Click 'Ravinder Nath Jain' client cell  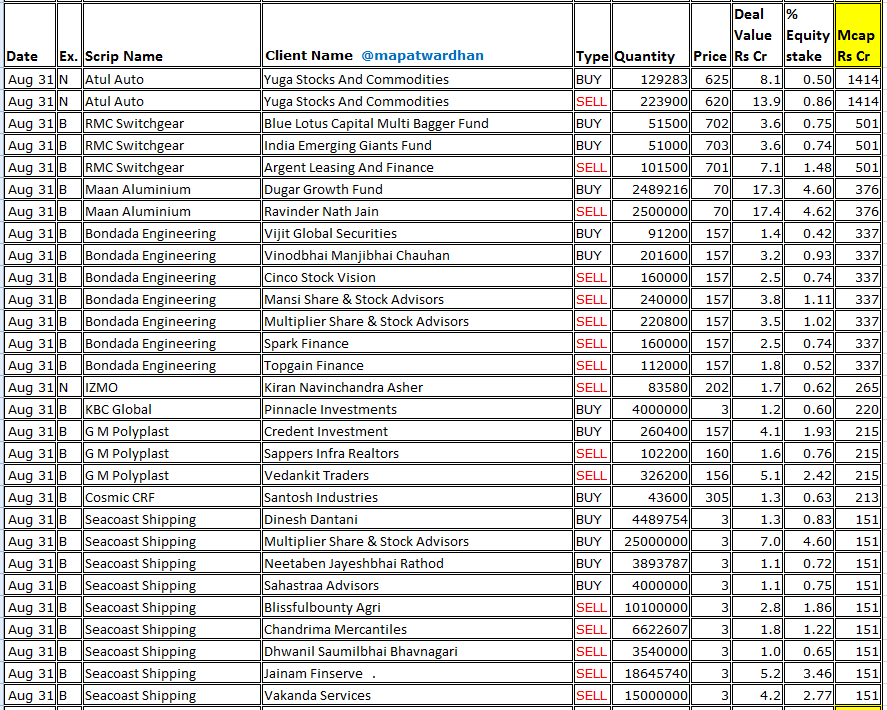(417, 212)
